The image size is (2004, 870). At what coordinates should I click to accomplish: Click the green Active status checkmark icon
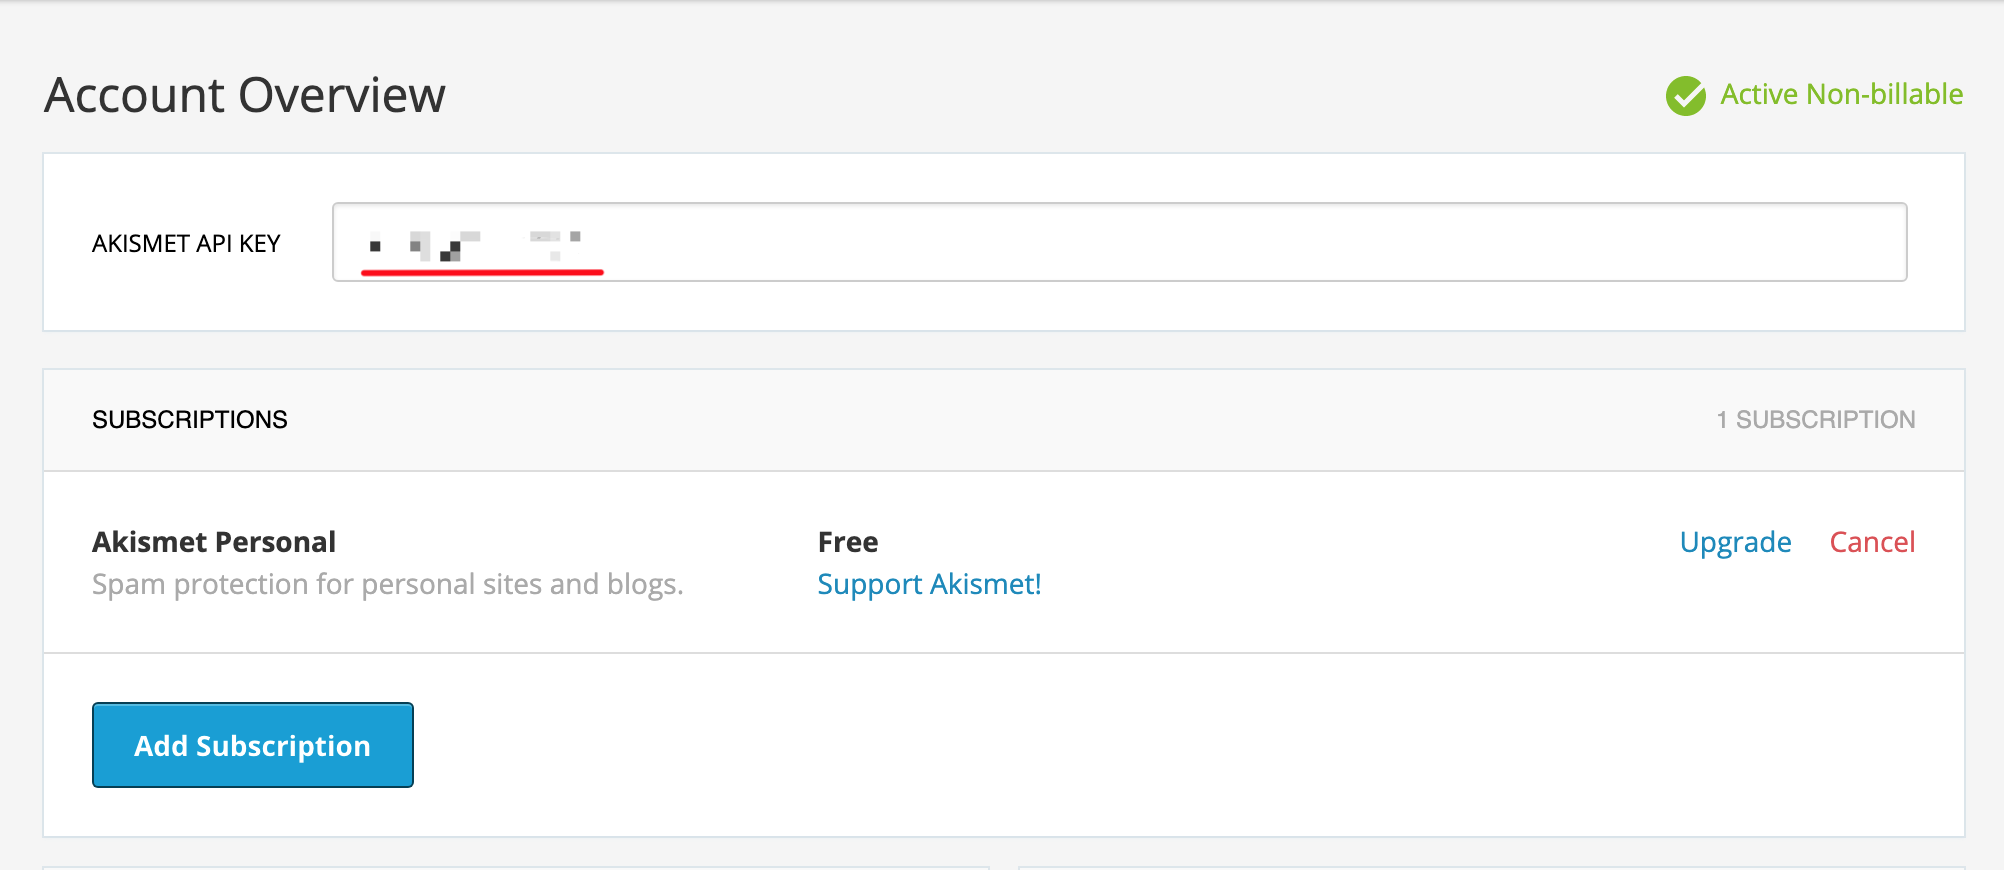(1686, 96)
